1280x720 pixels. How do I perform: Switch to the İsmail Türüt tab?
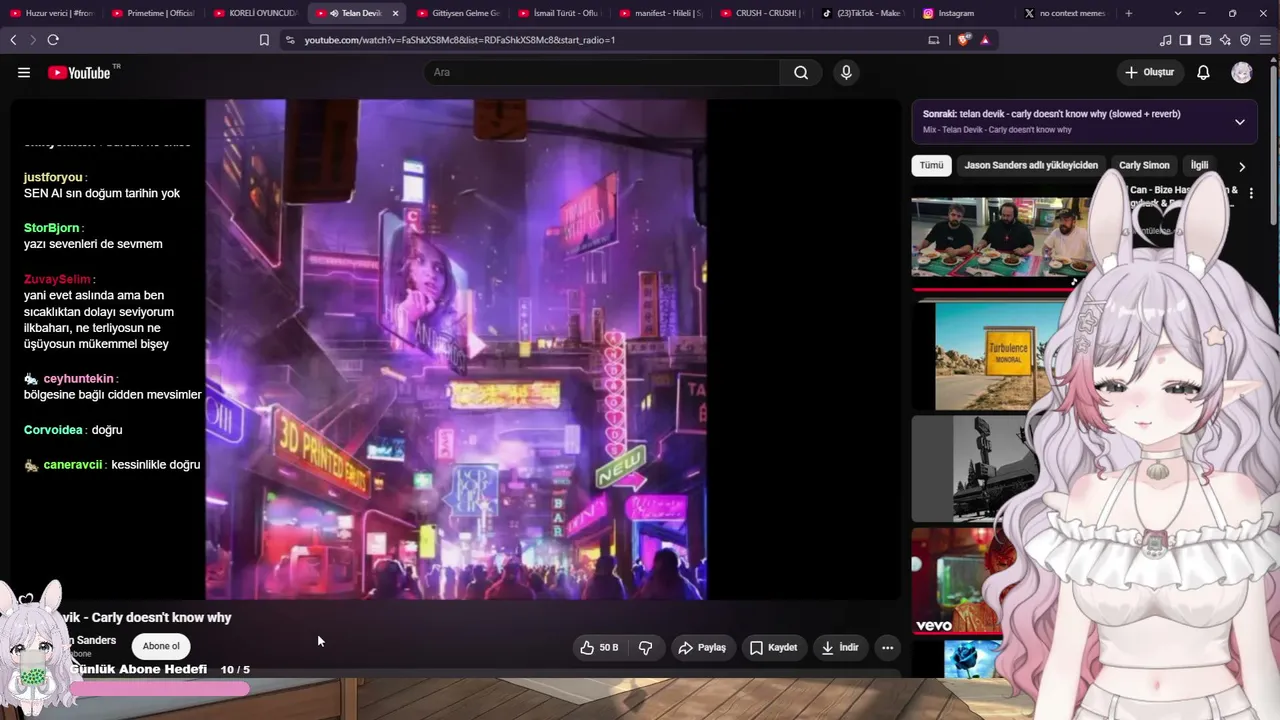tap(560, 13)
